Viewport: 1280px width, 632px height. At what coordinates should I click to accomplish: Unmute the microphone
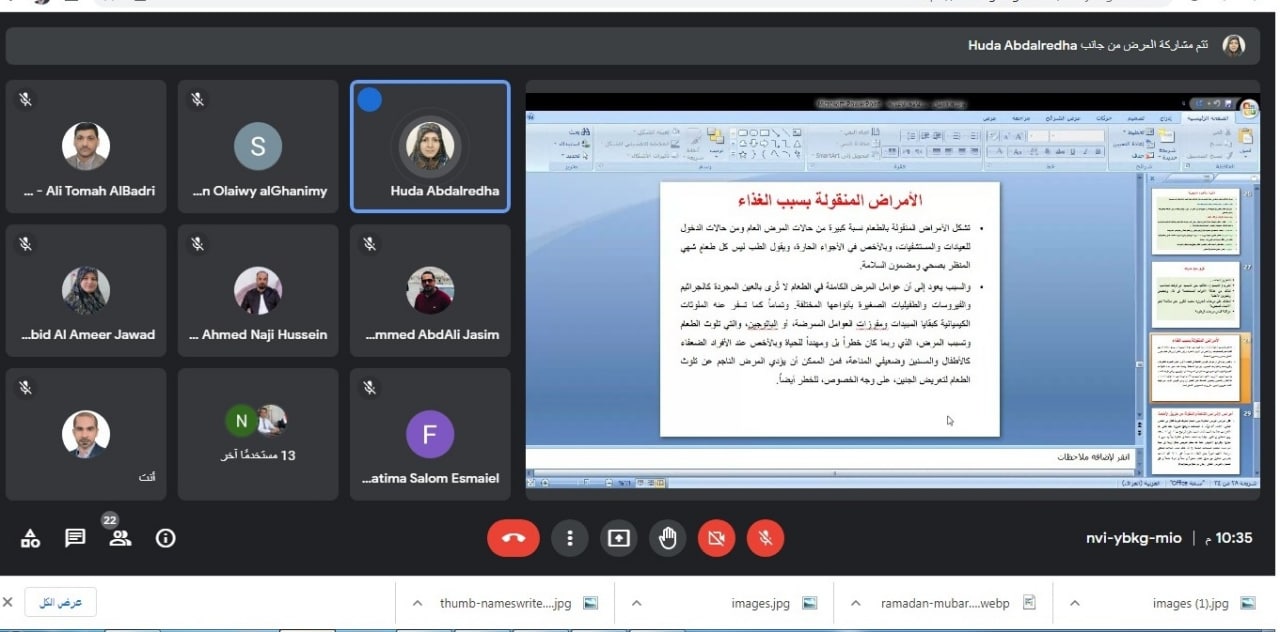(x=765, y=538)
